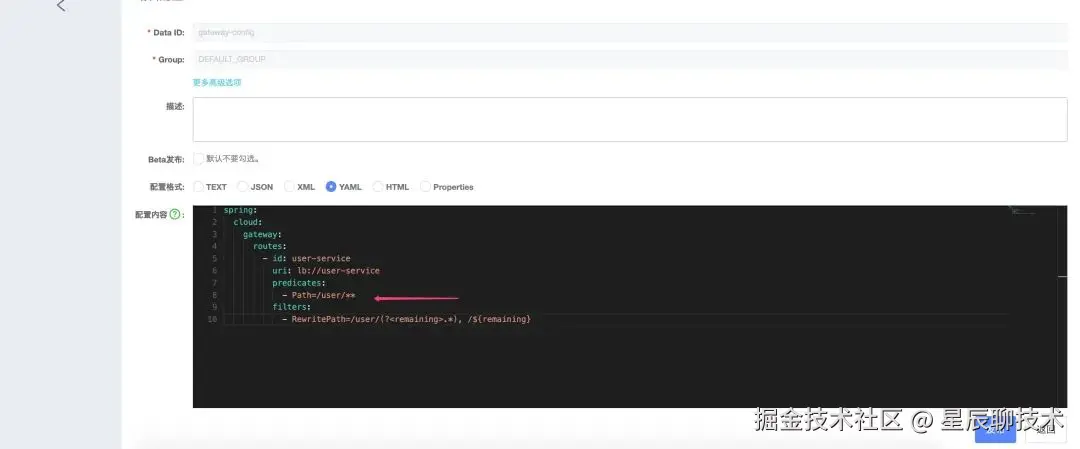Click the Group field with DEFAULT_GROUP
This screenshot has width=1080, height=449.
coord(630,59)
